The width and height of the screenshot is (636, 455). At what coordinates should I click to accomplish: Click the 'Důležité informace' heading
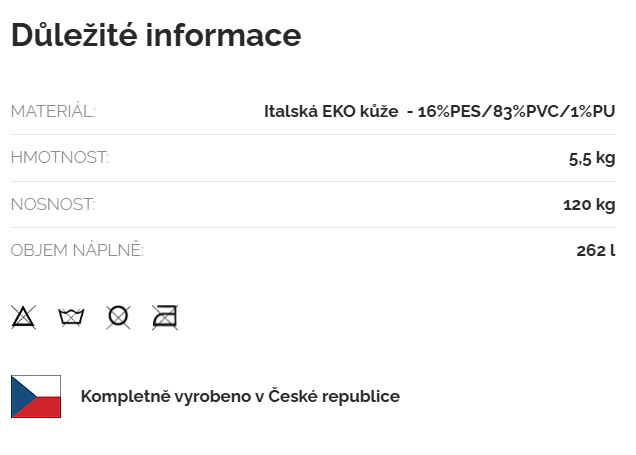click(155, 35)
